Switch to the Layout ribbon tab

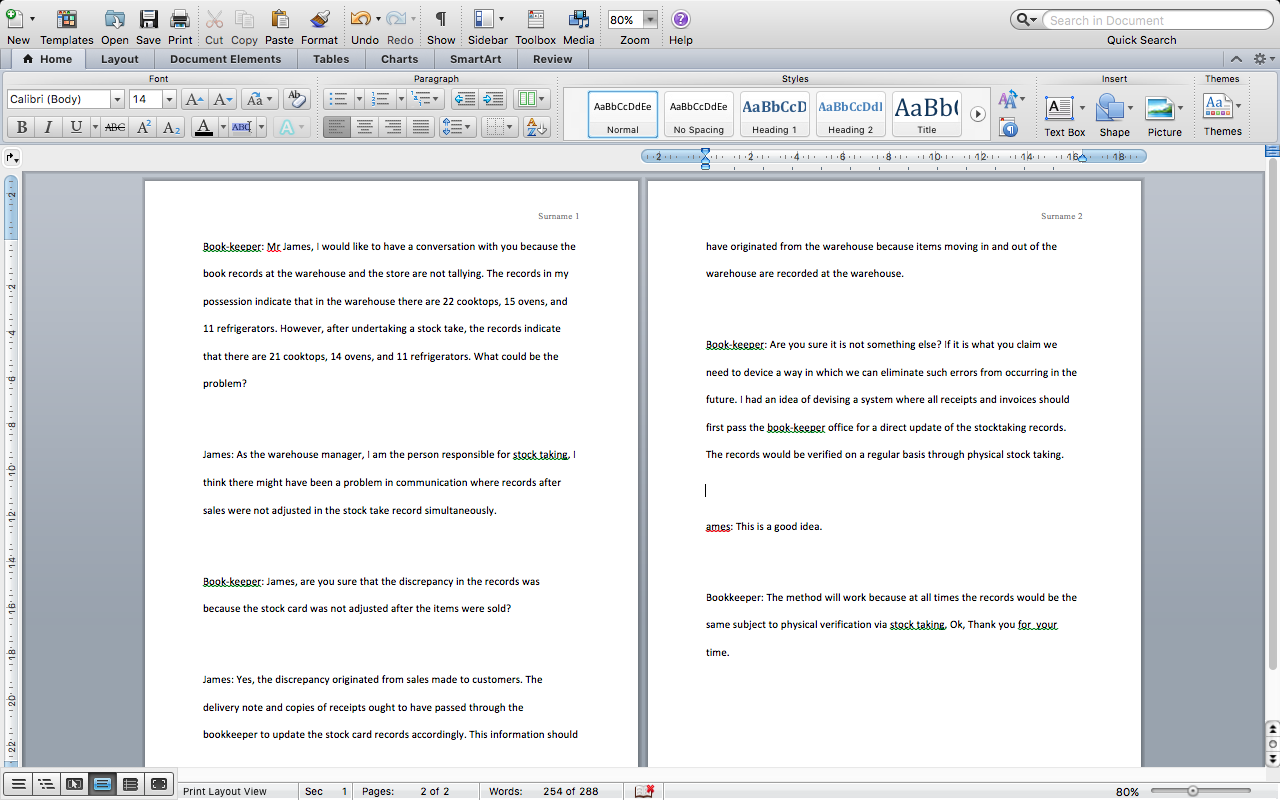point(119,58)
